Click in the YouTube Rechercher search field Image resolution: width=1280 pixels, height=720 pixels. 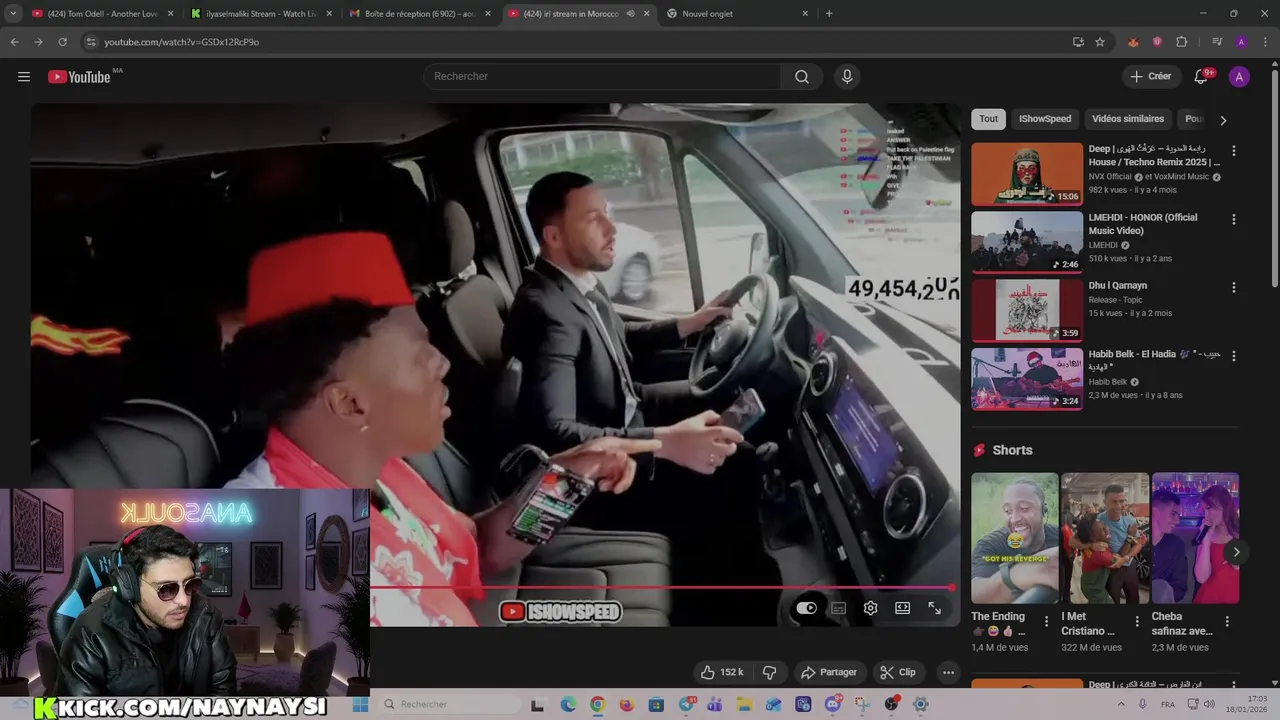click(602, 77)
